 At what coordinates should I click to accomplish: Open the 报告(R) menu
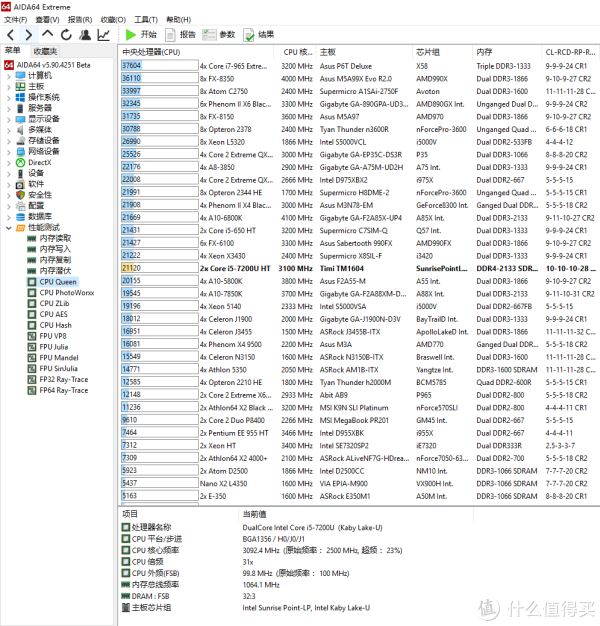click(80, 20)
